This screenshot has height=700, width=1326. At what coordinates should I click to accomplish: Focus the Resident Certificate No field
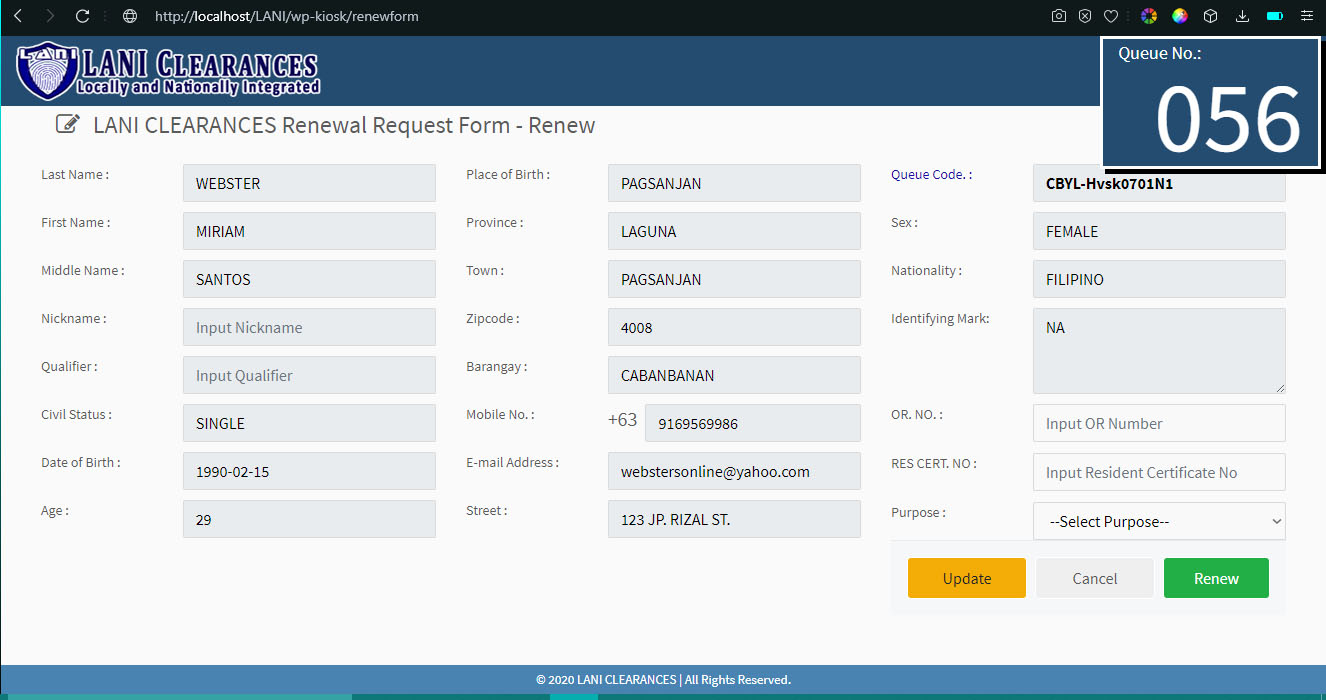pyautogui.click(x=1158, y=472)
